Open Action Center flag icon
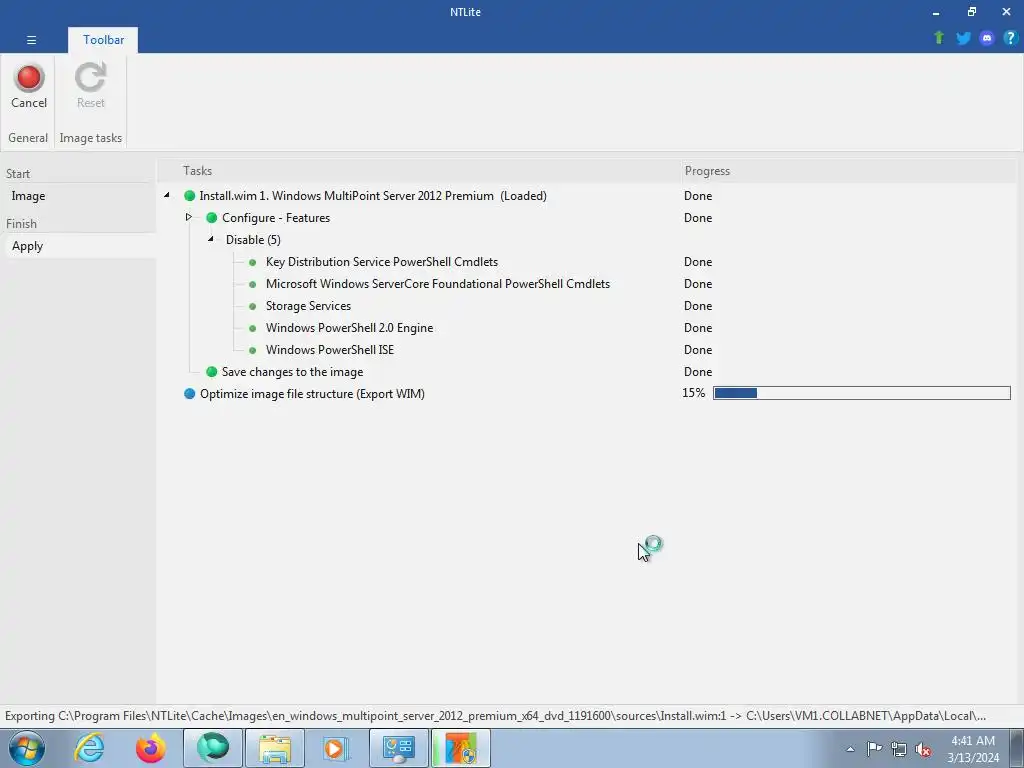Image resolution: width=1024 pixels, height=768 pixels. coord(874,748)
